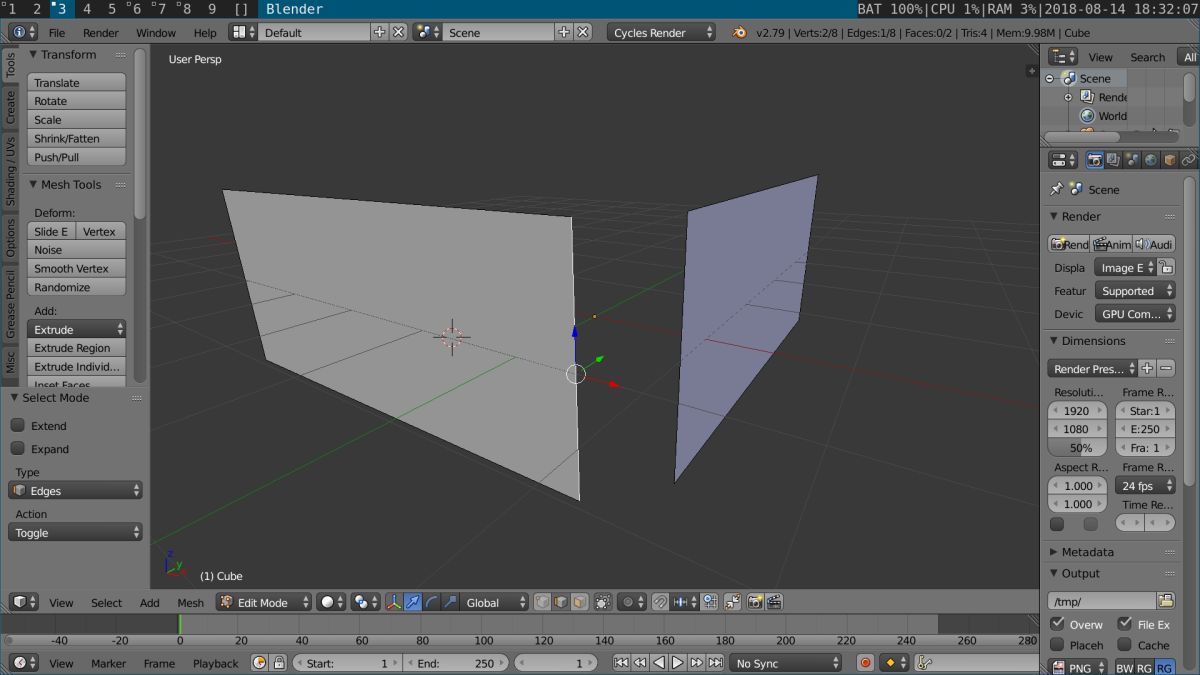Open the Cycles Render engine dropdown

pyautogui.click(x=661, y=32)
